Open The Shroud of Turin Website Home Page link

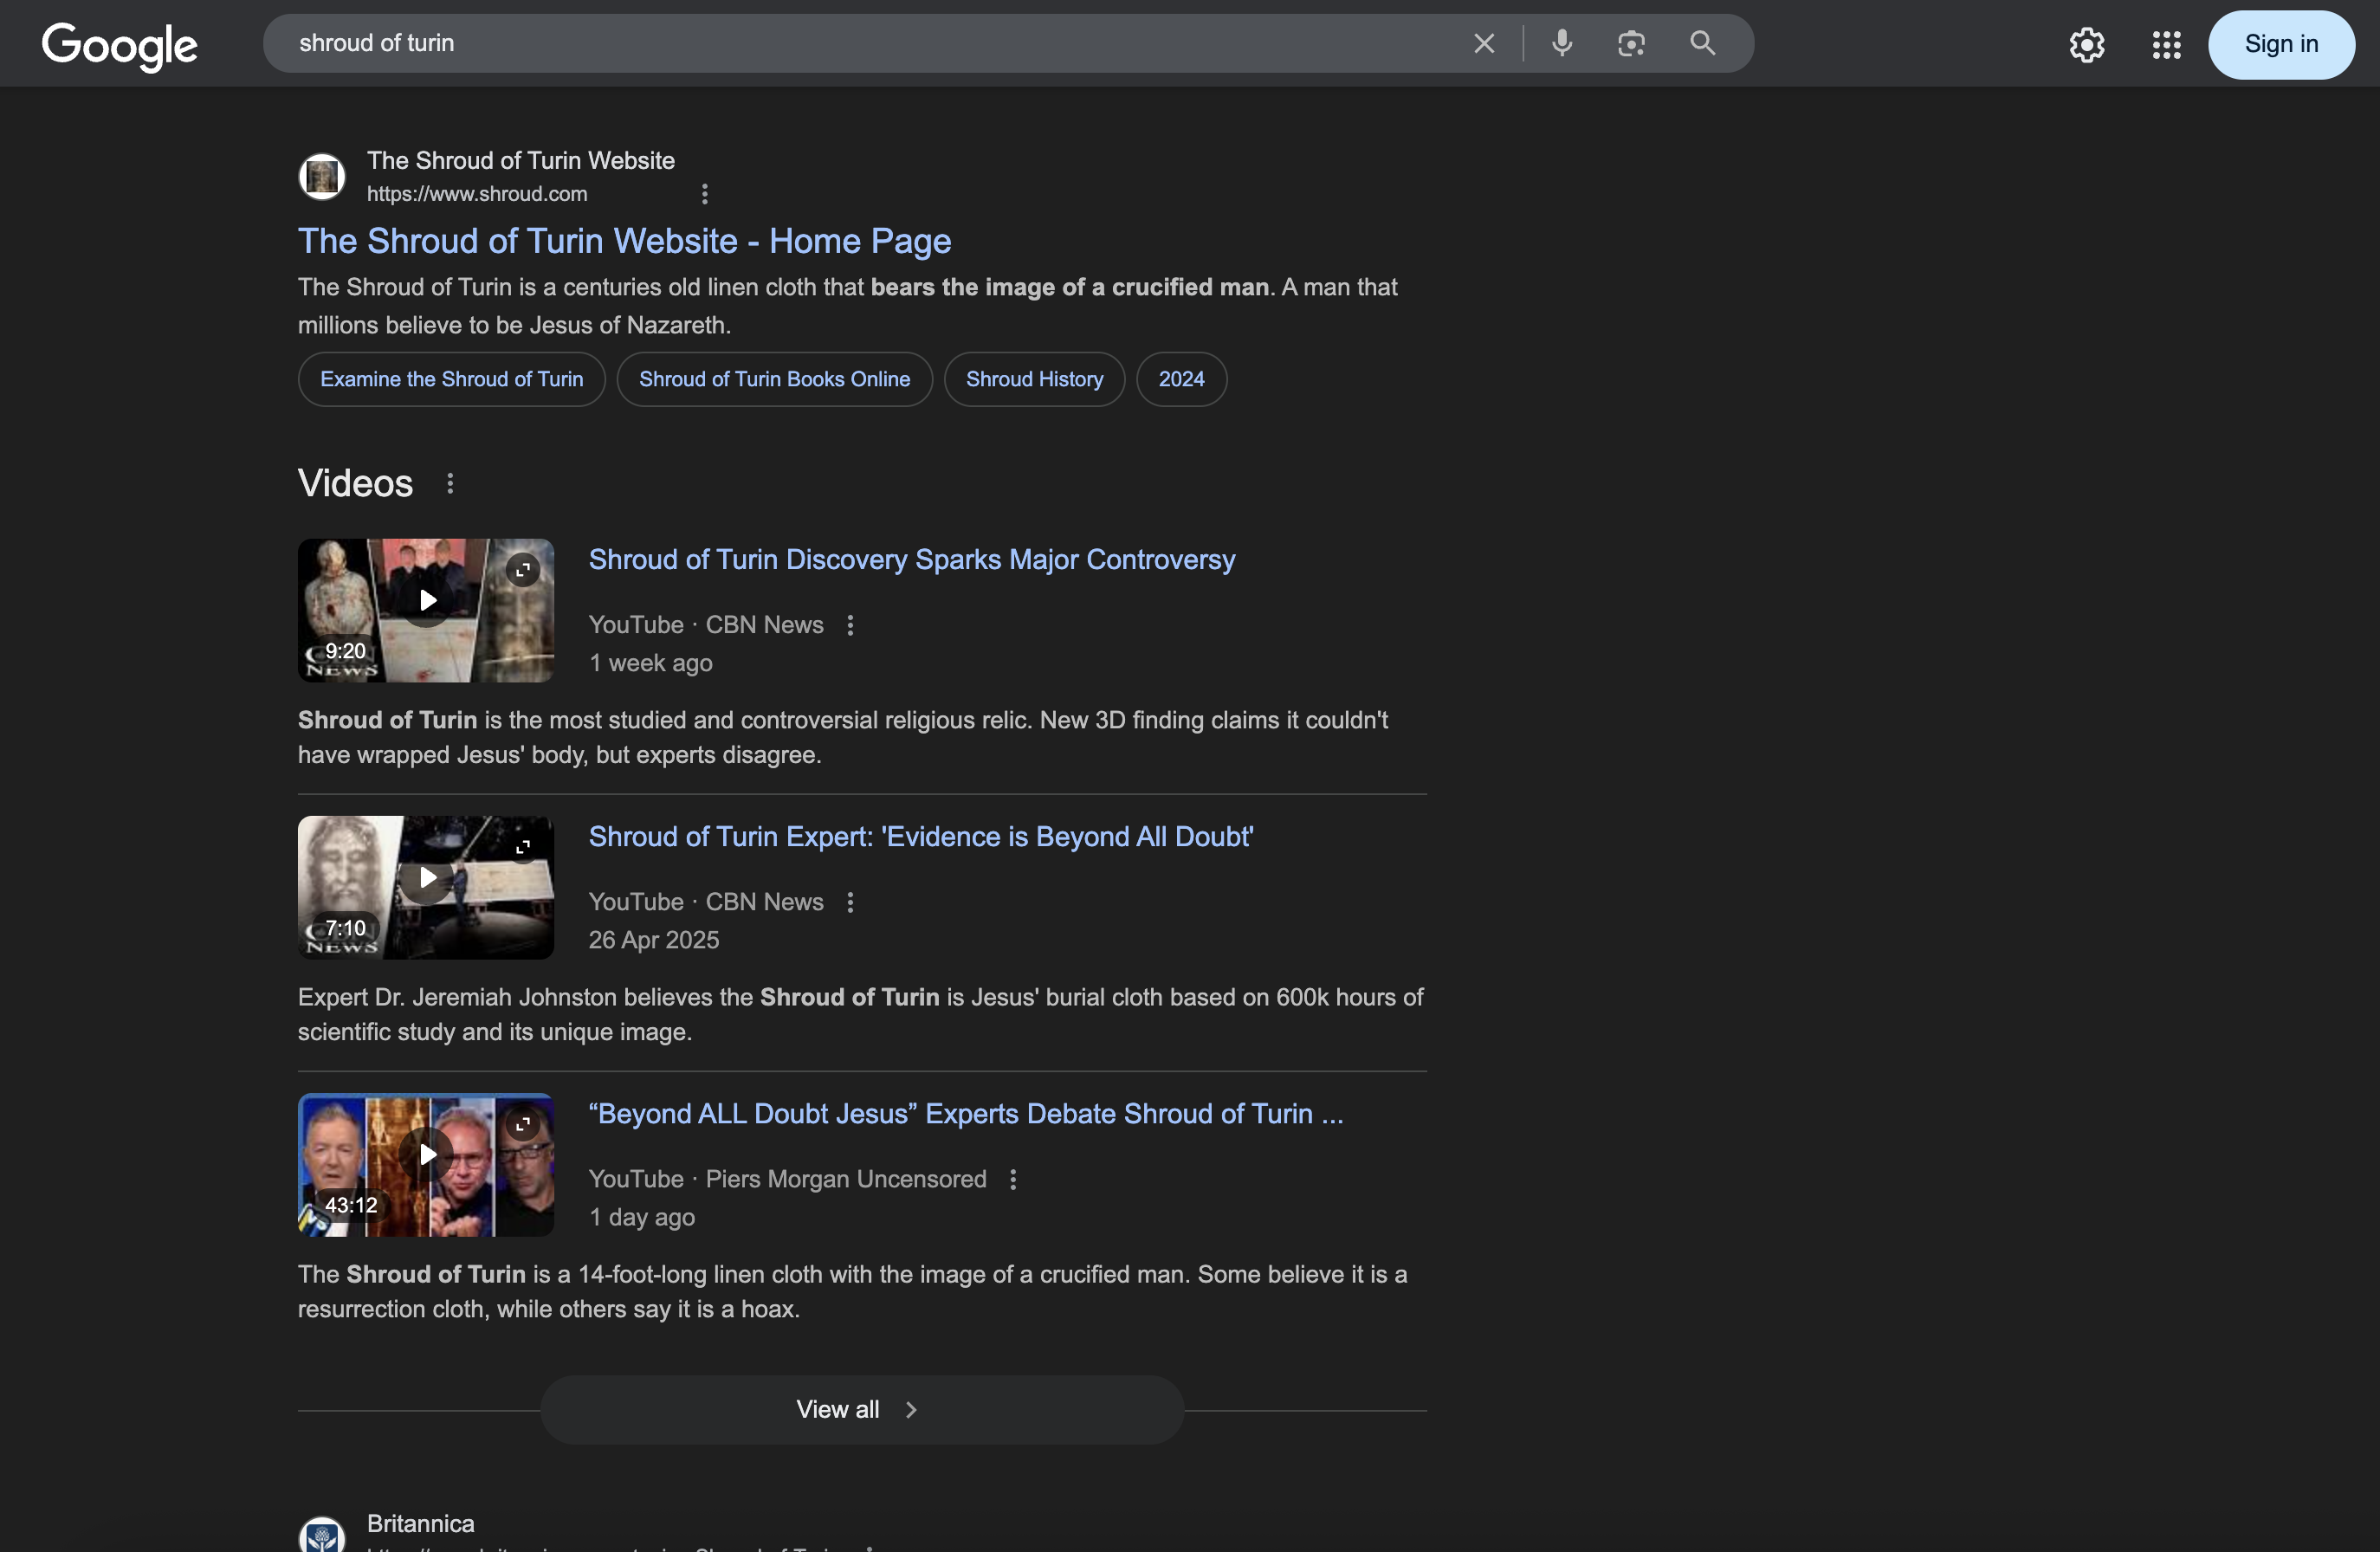coord(624,241)
